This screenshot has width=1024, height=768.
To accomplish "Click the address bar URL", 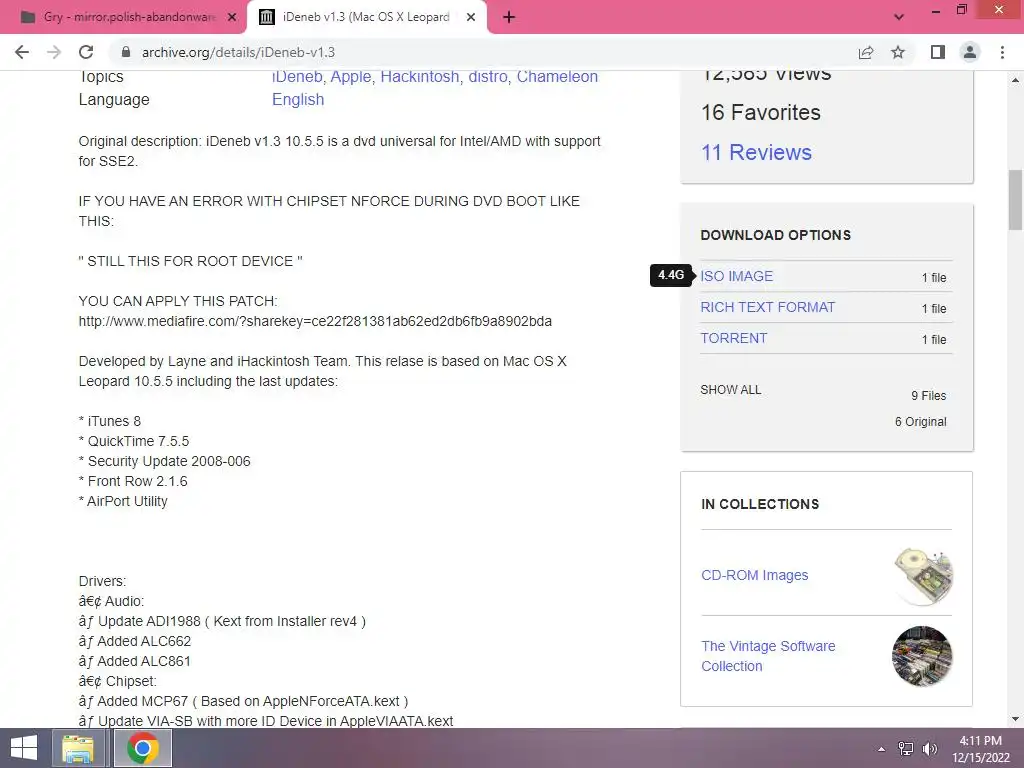I will (x=238, y=52).
